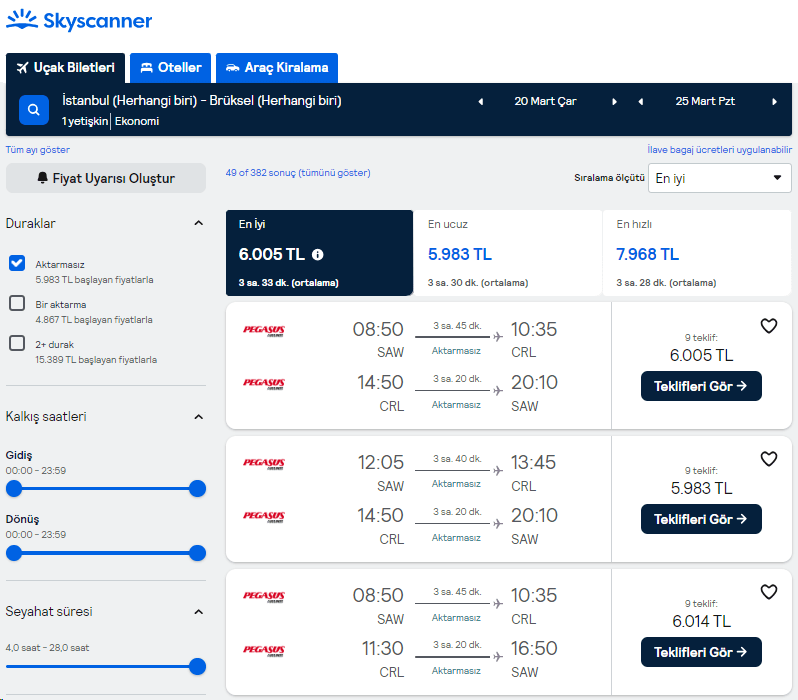Move return date forward past 25 Mart
The image size is (798, 700).
(x=774, y=101)
